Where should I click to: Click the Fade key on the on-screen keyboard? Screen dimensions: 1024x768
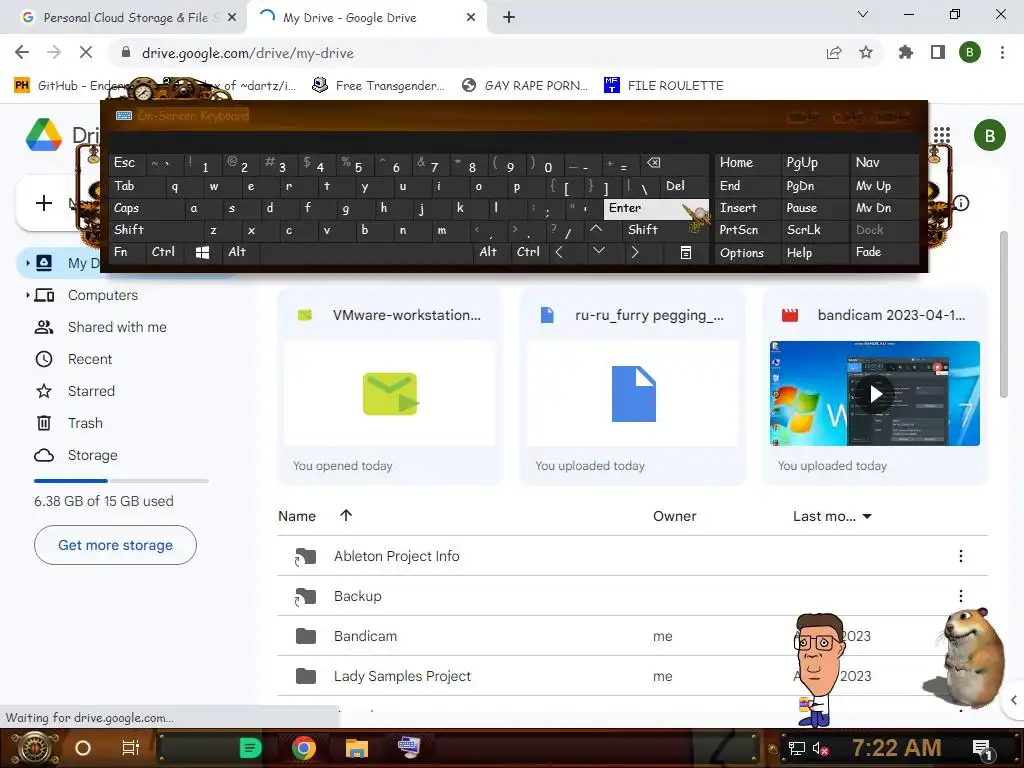[x=885, y=252]
